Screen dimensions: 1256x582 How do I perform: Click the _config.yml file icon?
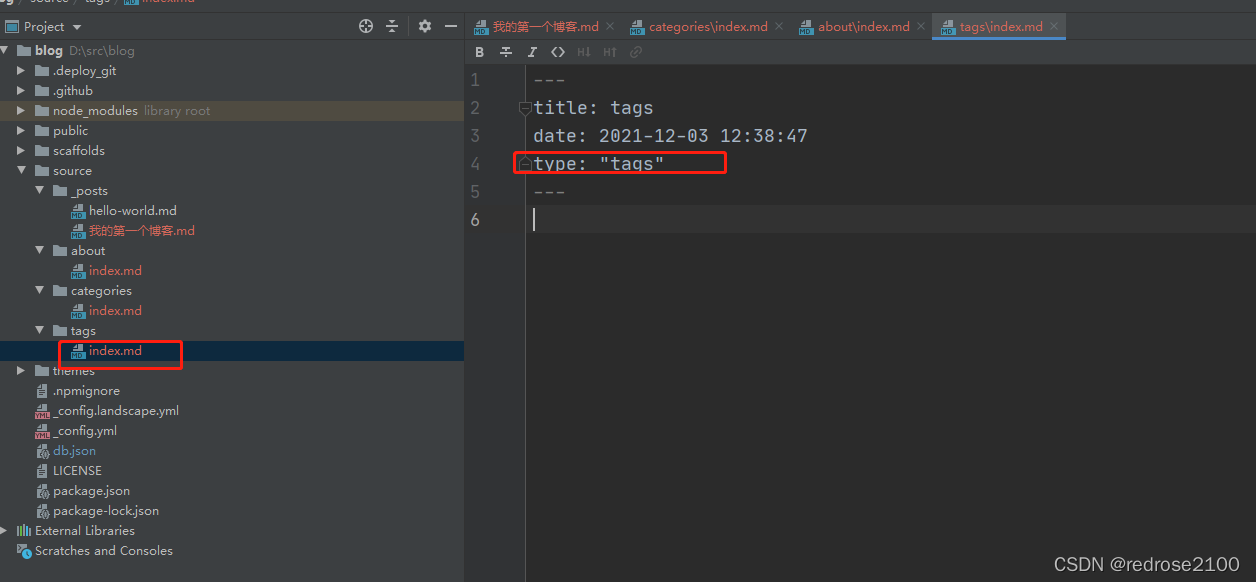tap(42, 431)
